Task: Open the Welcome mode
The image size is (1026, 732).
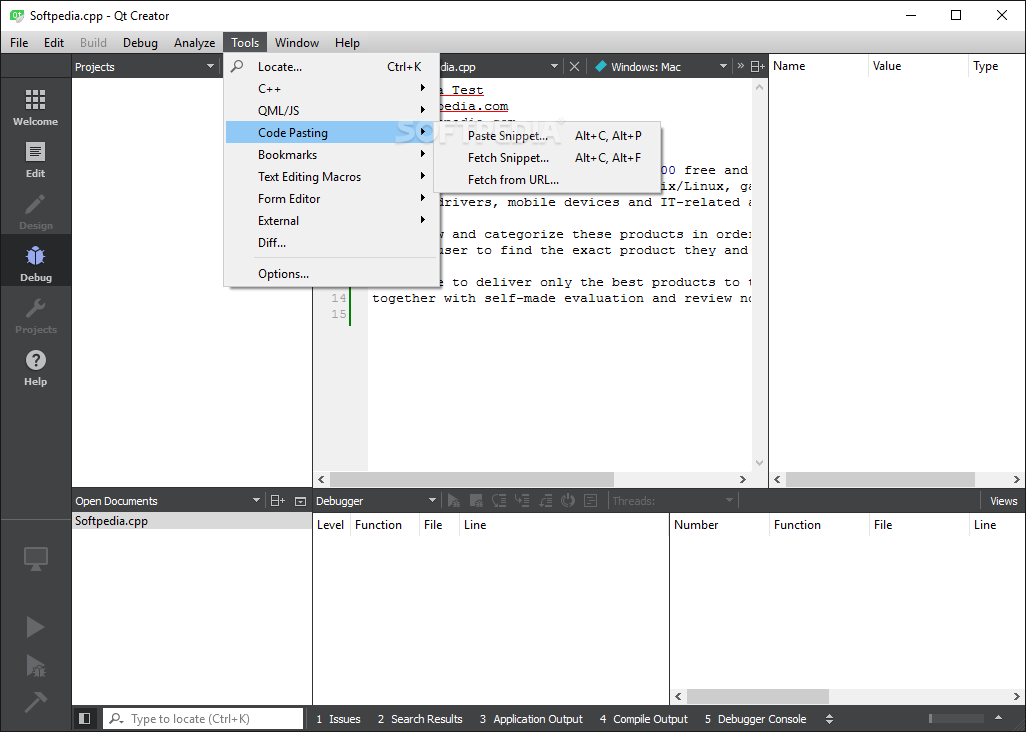Action: (x=35, y=107)
